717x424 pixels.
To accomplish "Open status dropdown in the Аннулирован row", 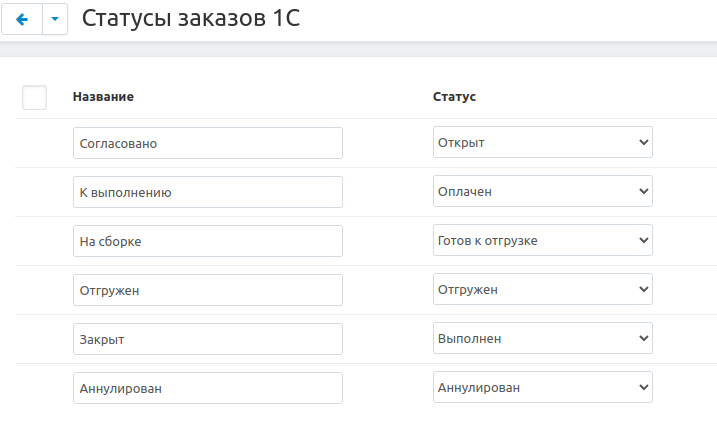I will pyautogui.click(x=542, y=387).
